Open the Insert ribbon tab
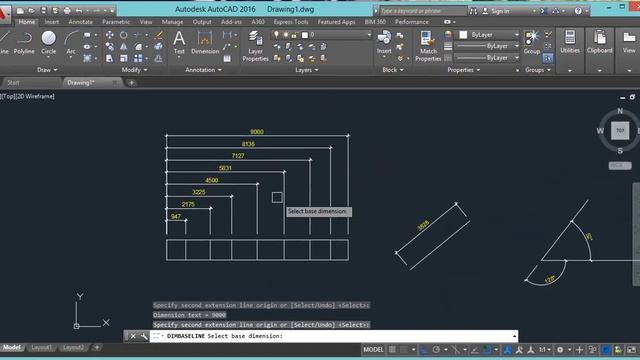The height and width of the screenshot is (360, 640). (52, 22)
